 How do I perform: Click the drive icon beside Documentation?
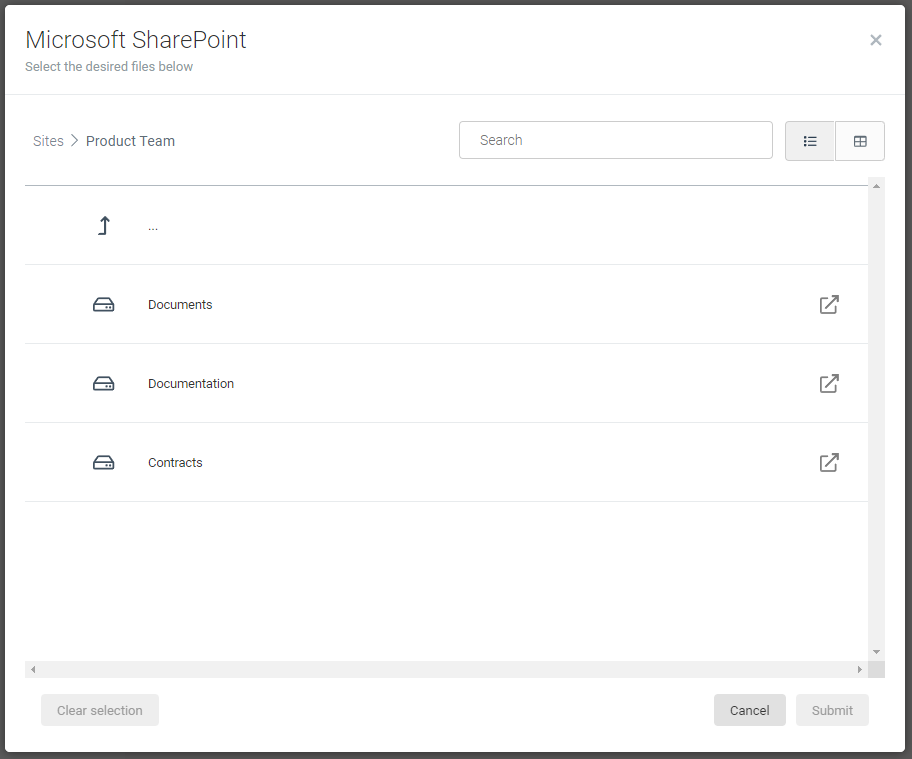[x=103, y=383]
